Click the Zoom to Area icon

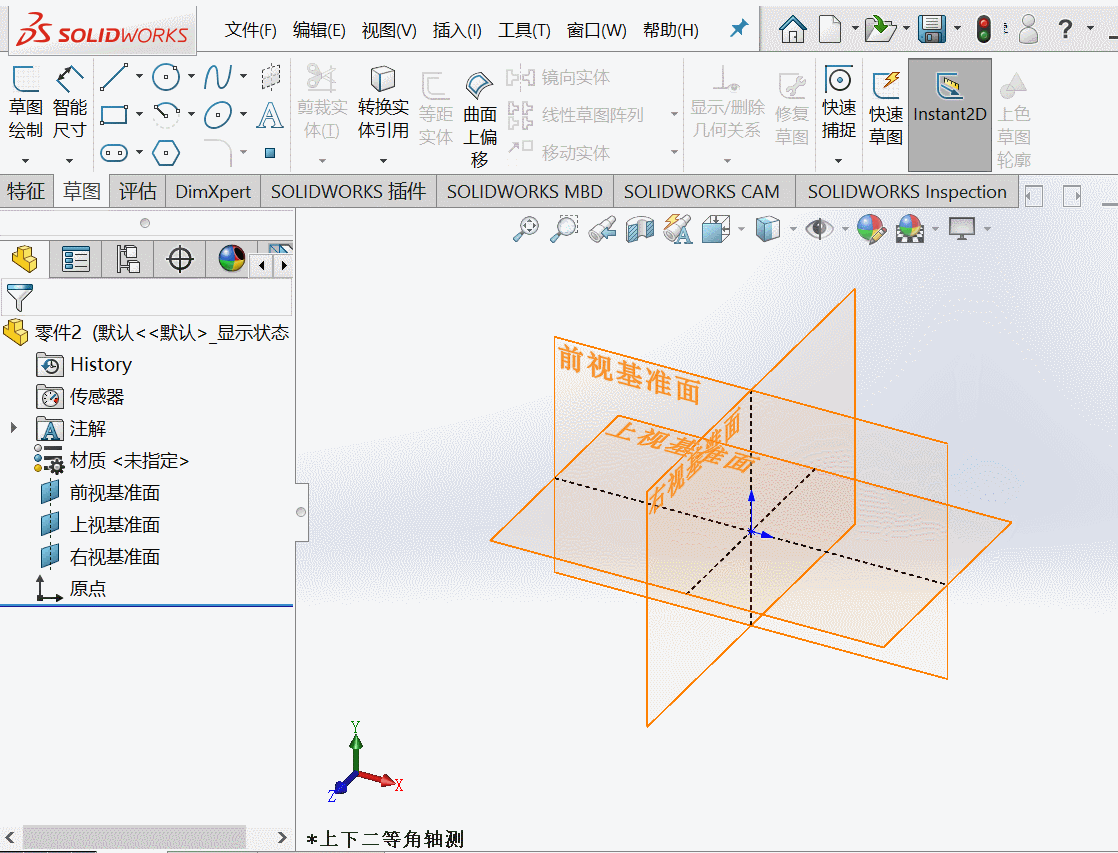564,229
